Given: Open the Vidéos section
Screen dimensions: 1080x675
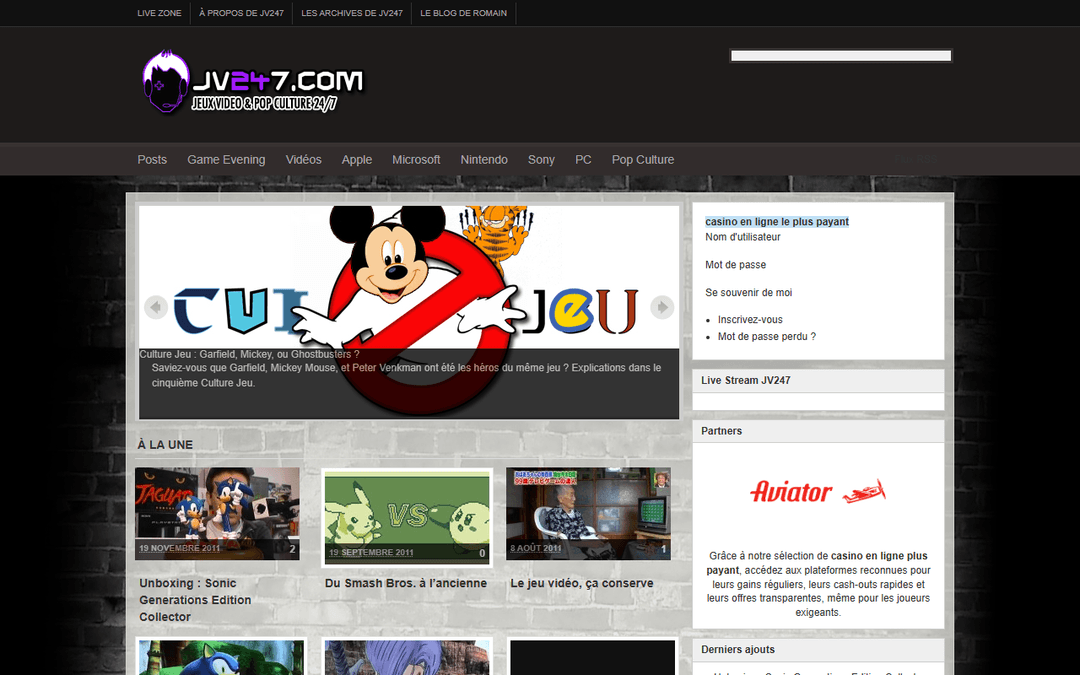Looking at the screenshot, I should point(304,159).
